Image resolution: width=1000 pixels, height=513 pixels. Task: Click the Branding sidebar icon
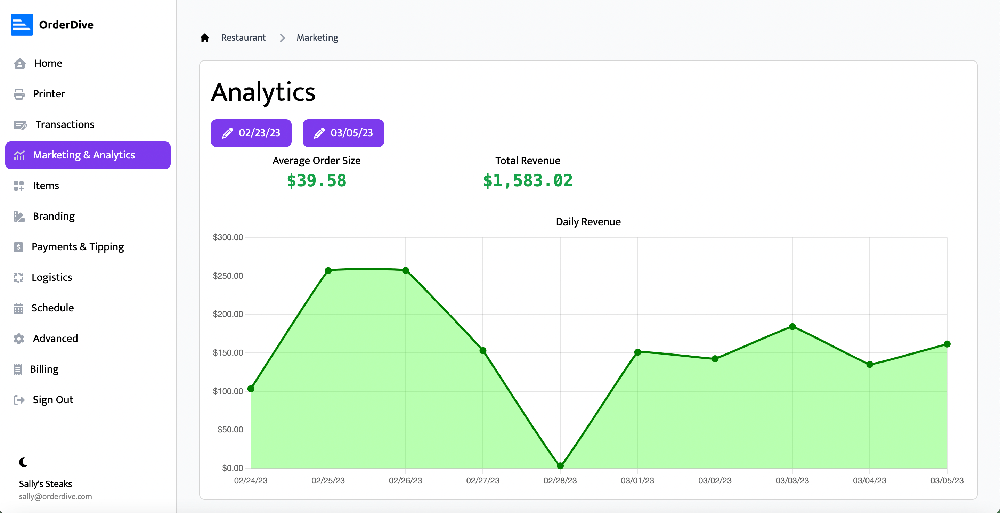coord(19,216)
